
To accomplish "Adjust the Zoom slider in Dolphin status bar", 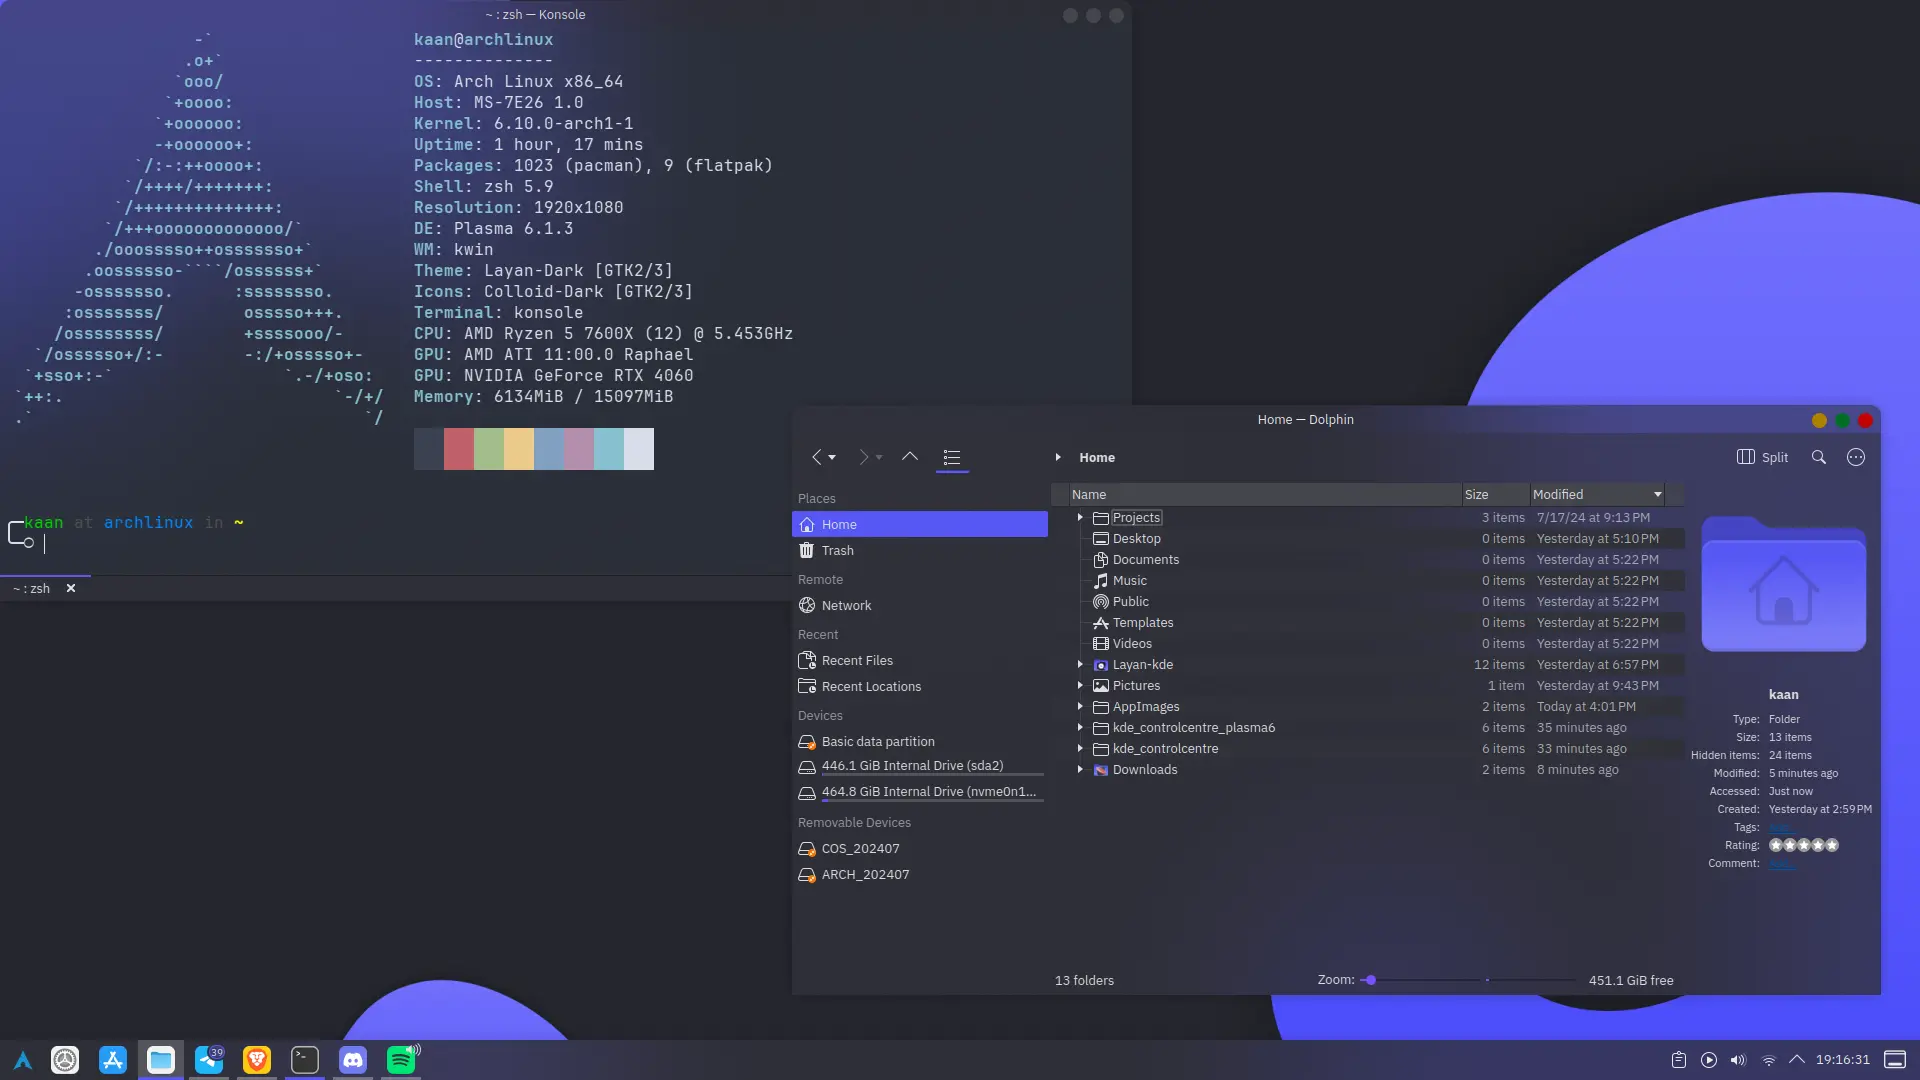I will coord(1468,980).
